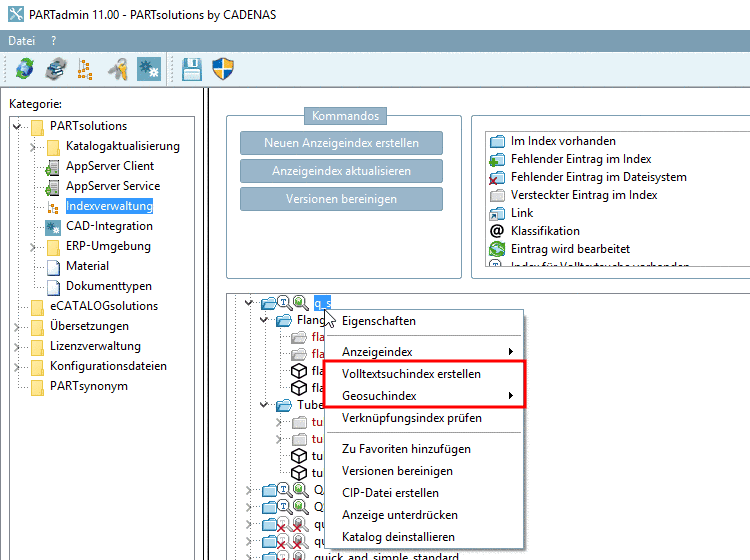This screenshot has width=750, height=560.
Task: Open the ? help menu
Action: (54, 41)
